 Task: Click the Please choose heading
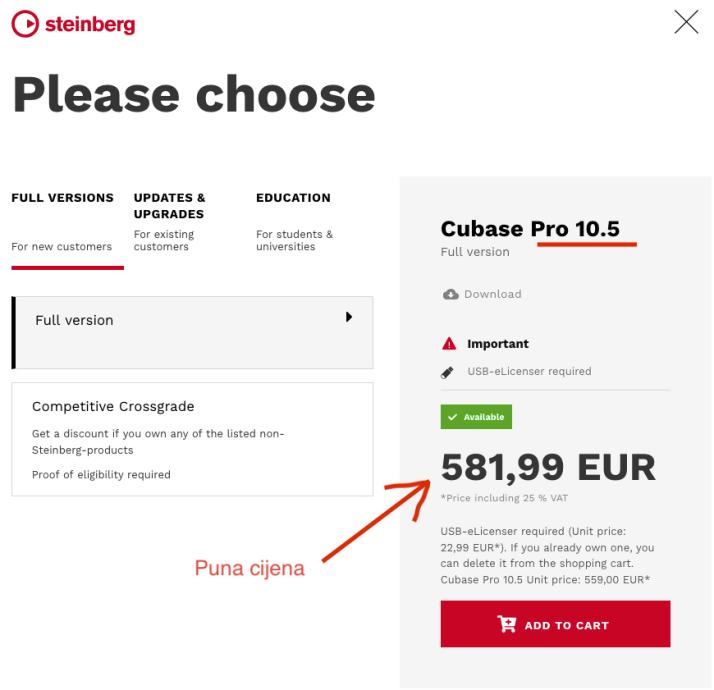193,94
